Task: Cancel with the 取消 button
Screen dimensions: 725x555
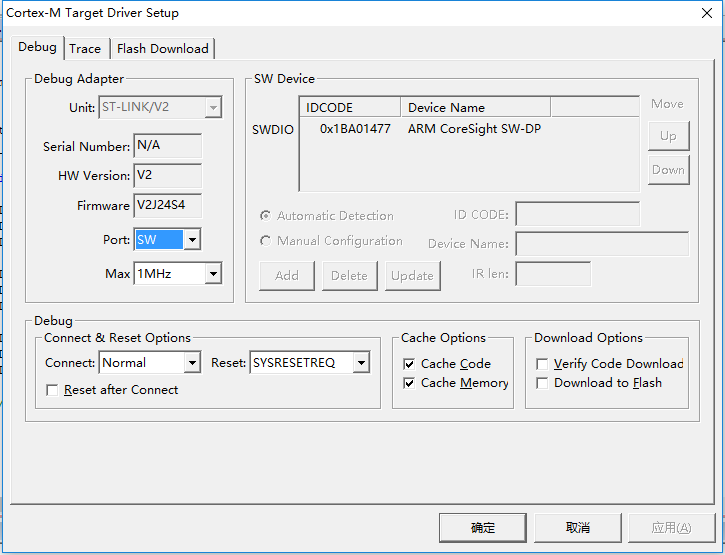Action: click(578, 528)
